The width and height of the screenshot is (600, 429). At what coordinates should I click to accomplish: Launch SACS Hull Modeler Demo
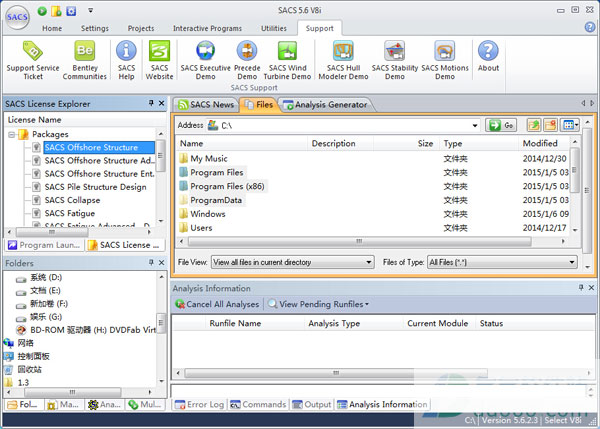coord(343,60)
